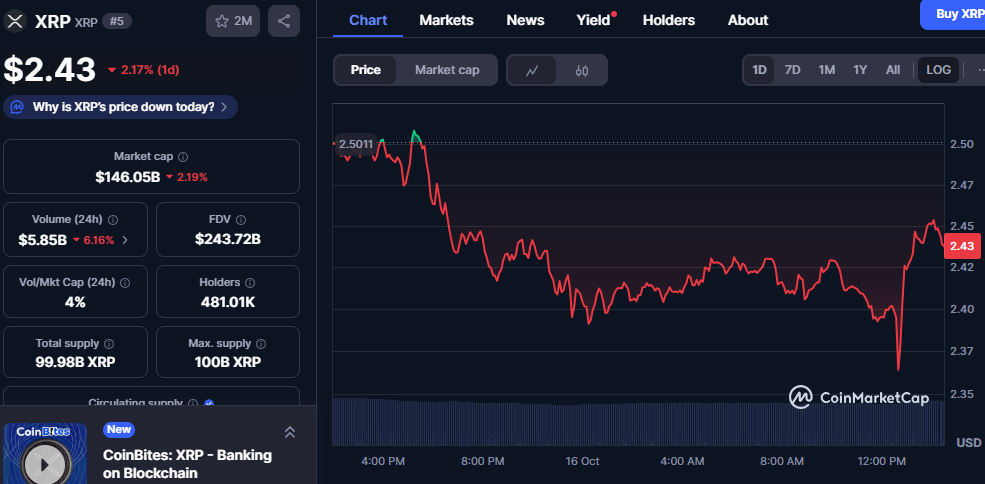The width and height of the screenshot is (985, 484).
Task: Click Market cap info icon
Action: pyautogui.click(x=183, y=157)
